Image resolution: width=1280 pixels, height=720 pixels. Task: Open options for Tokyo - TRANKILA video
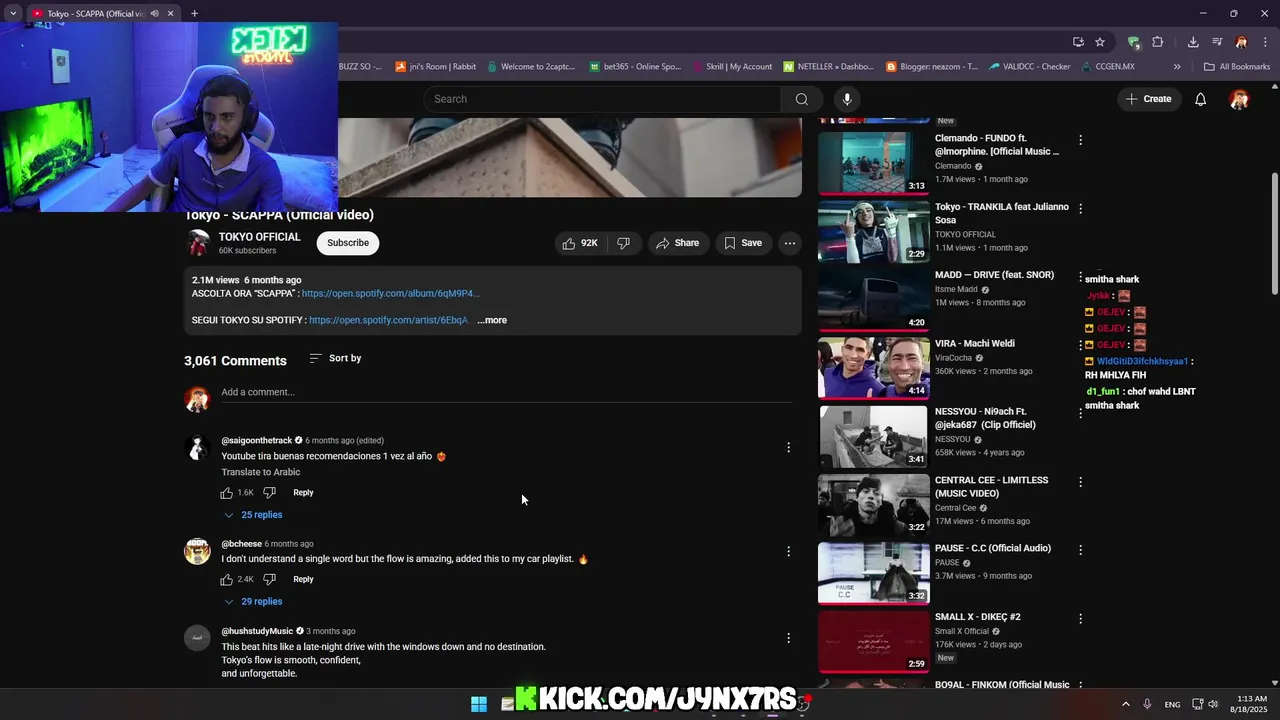coord(1080,208)
